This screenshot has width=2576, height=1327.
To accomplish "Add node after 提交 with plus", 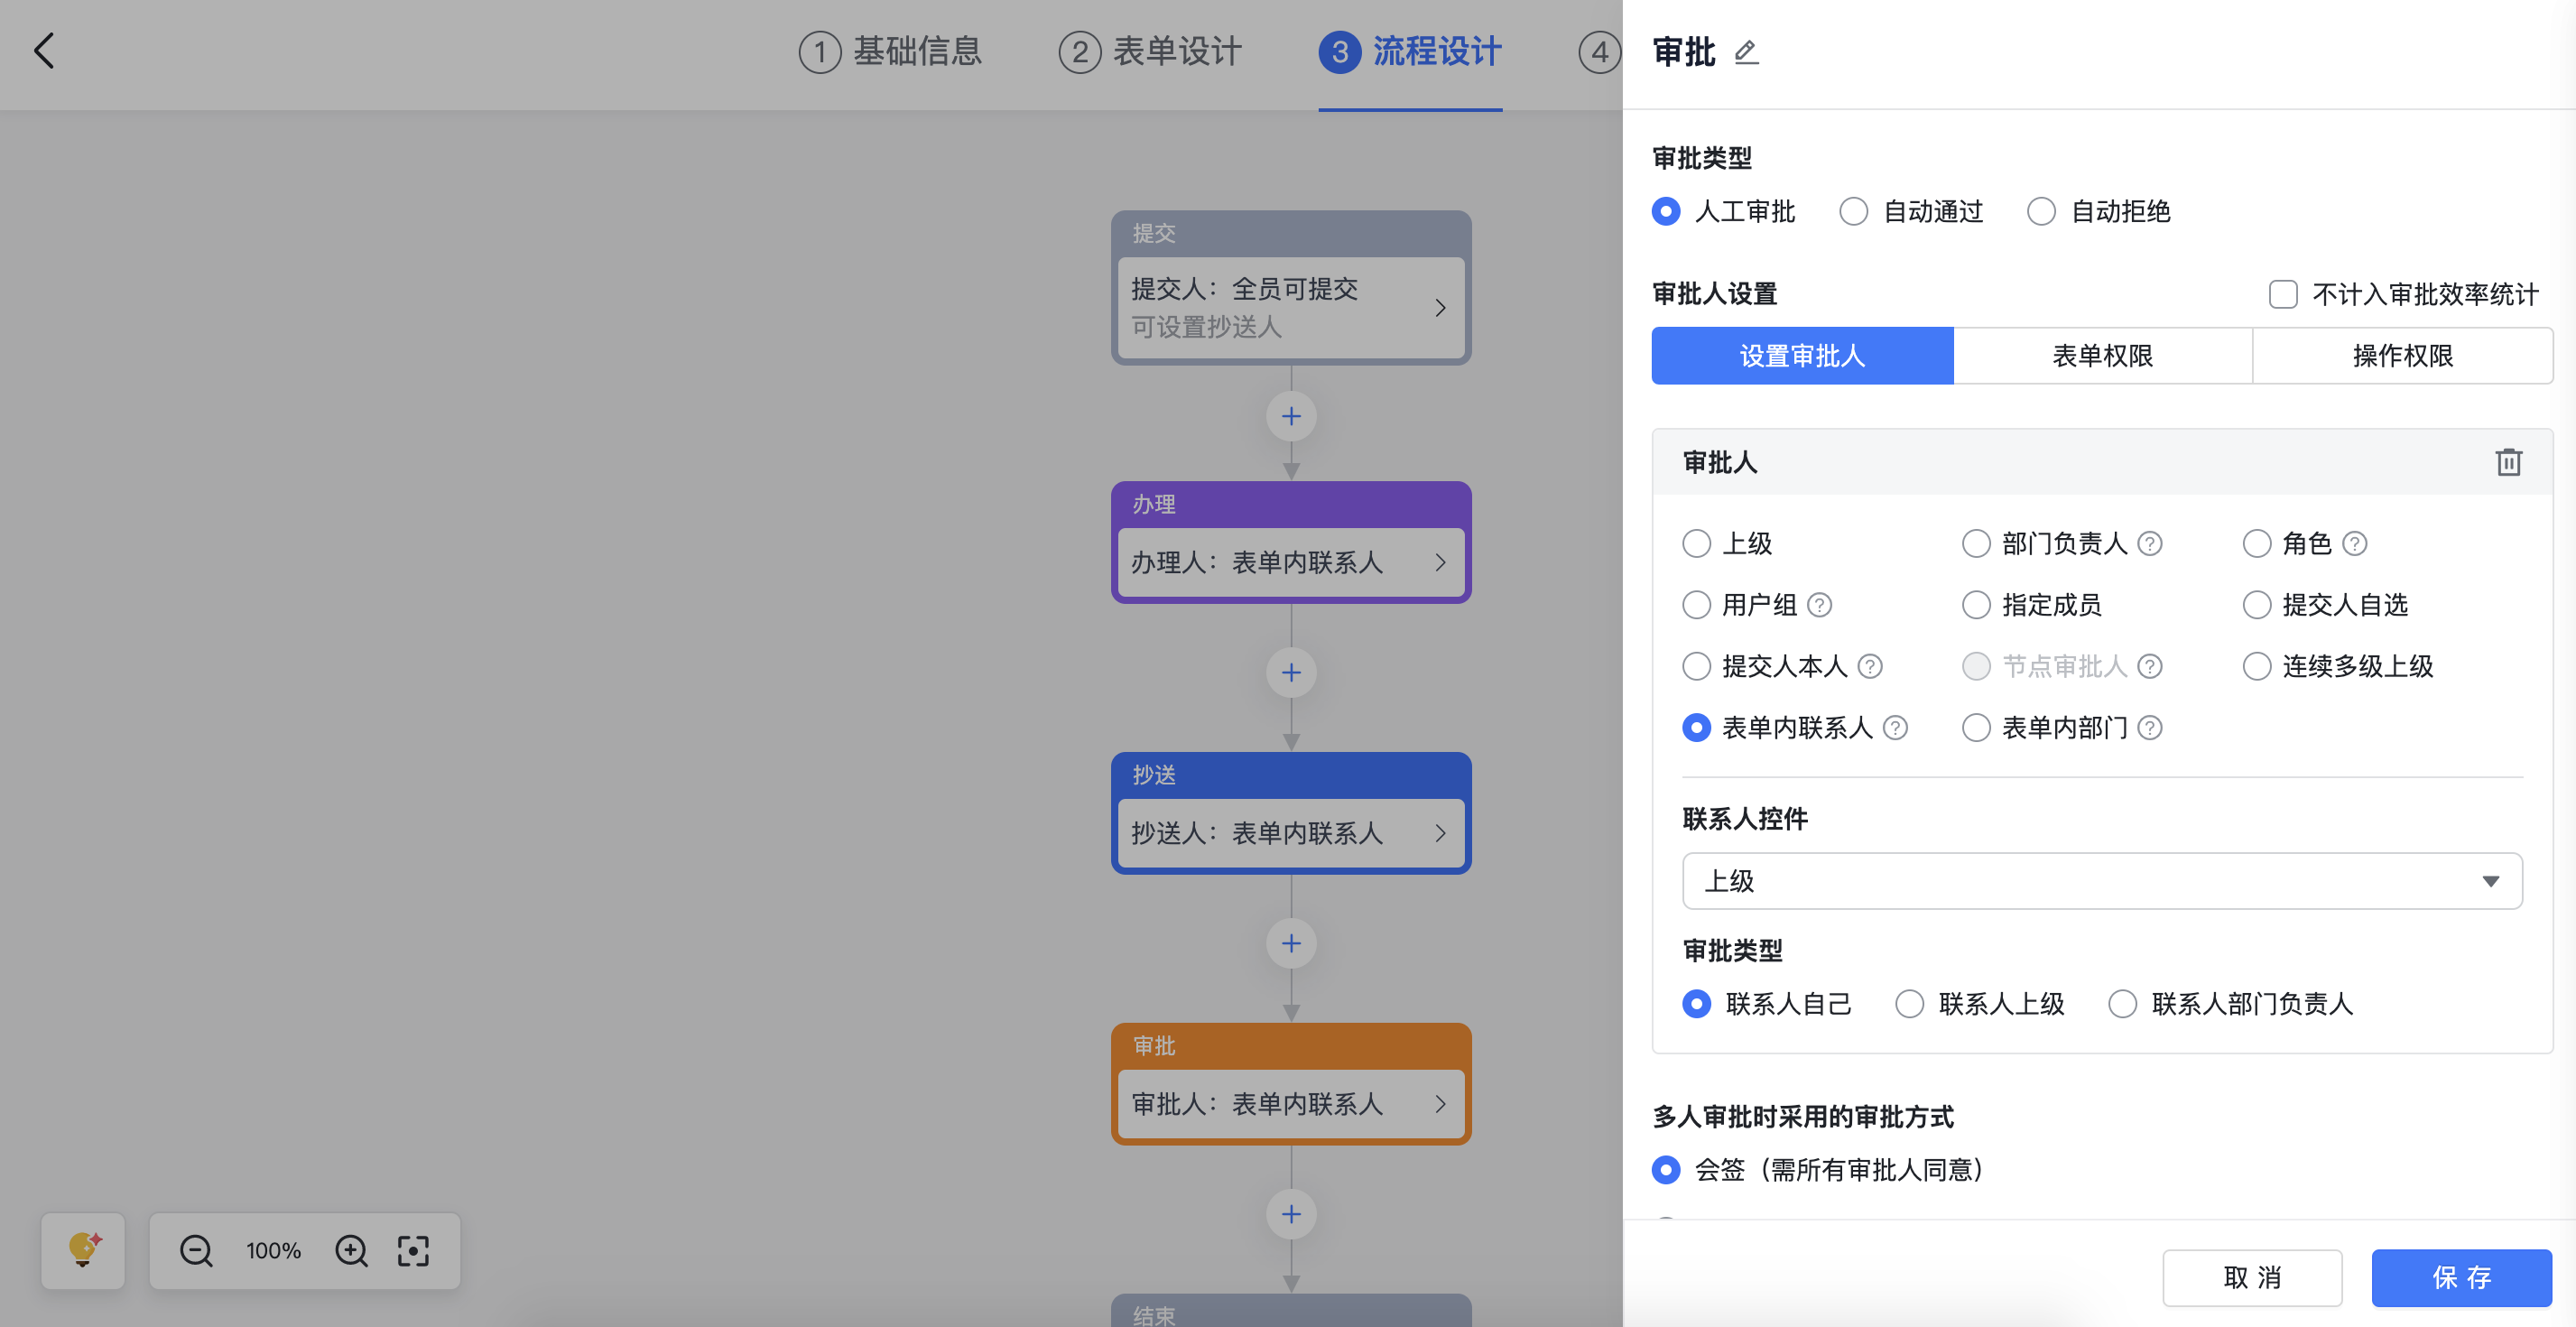I will [x=1291, y=416].
